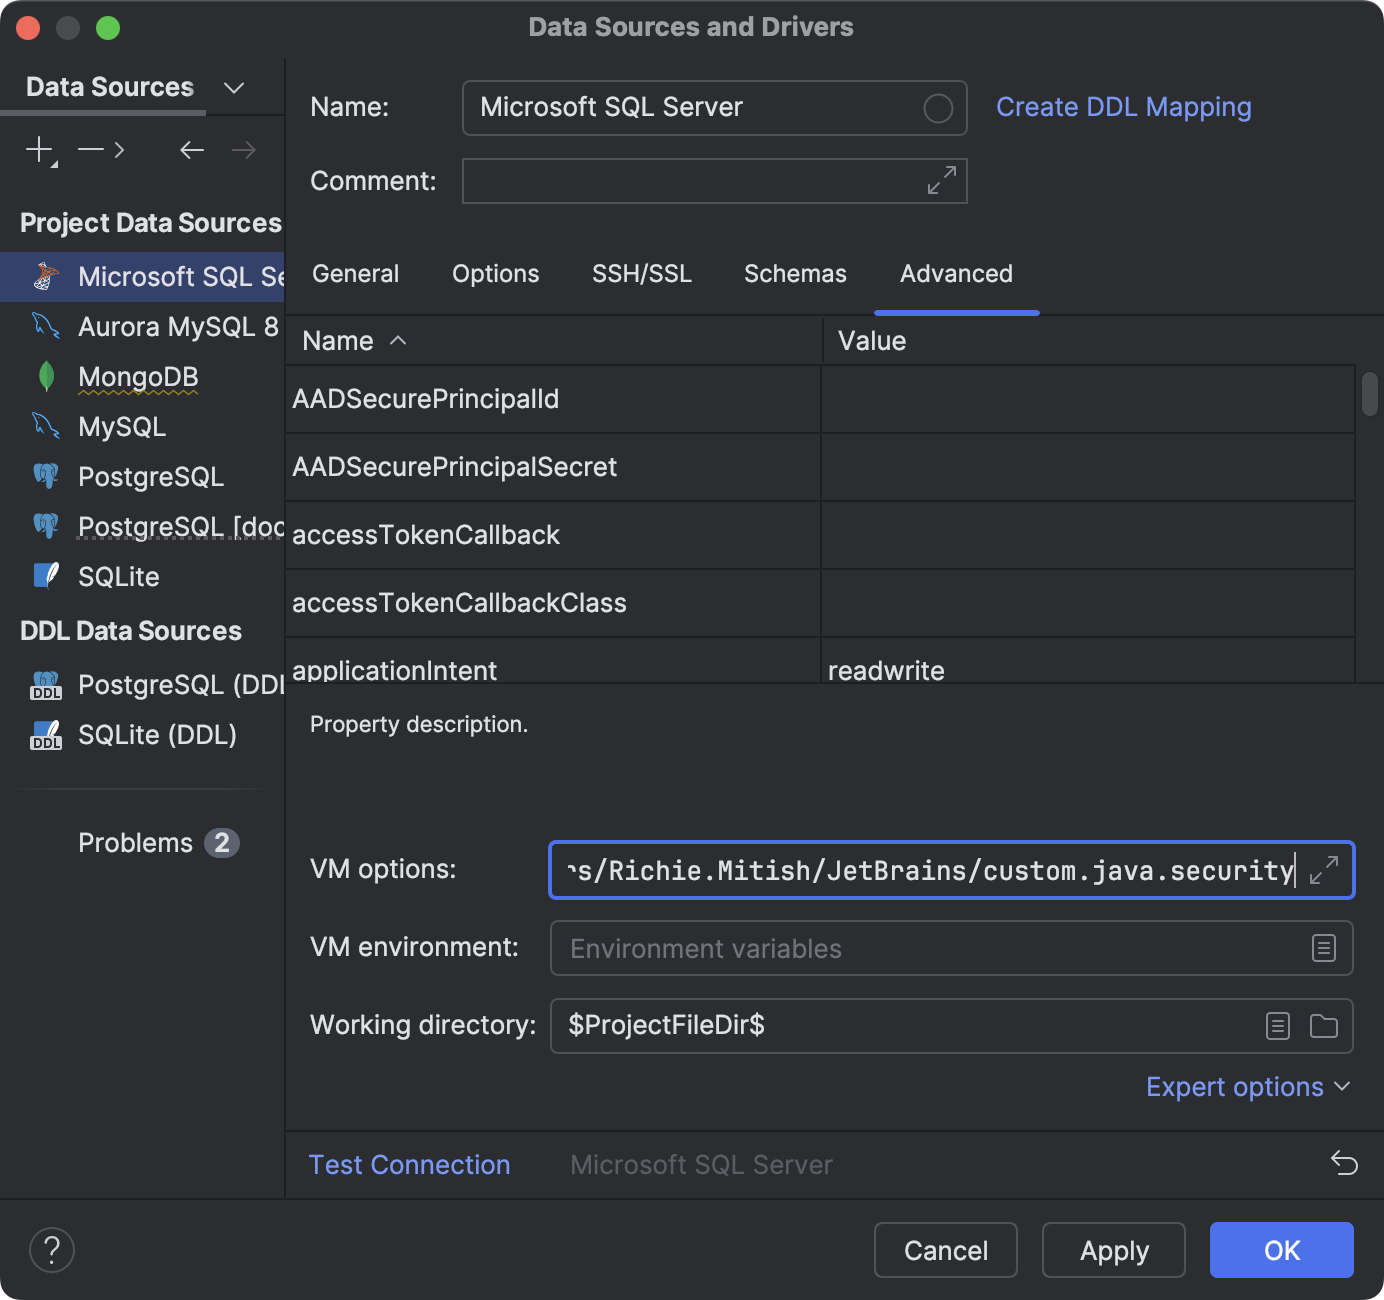Navigate forward in data source history

coord(243,150)
